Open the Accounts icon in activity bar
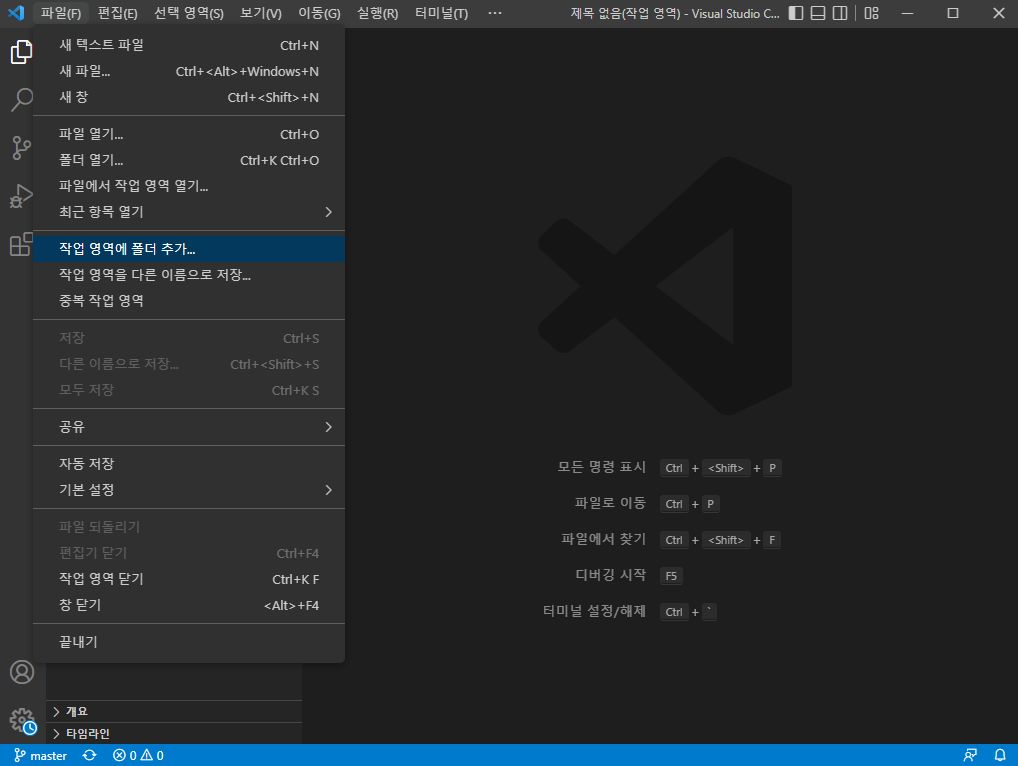This screenshot has height=766, width=1018. (21, 672)
